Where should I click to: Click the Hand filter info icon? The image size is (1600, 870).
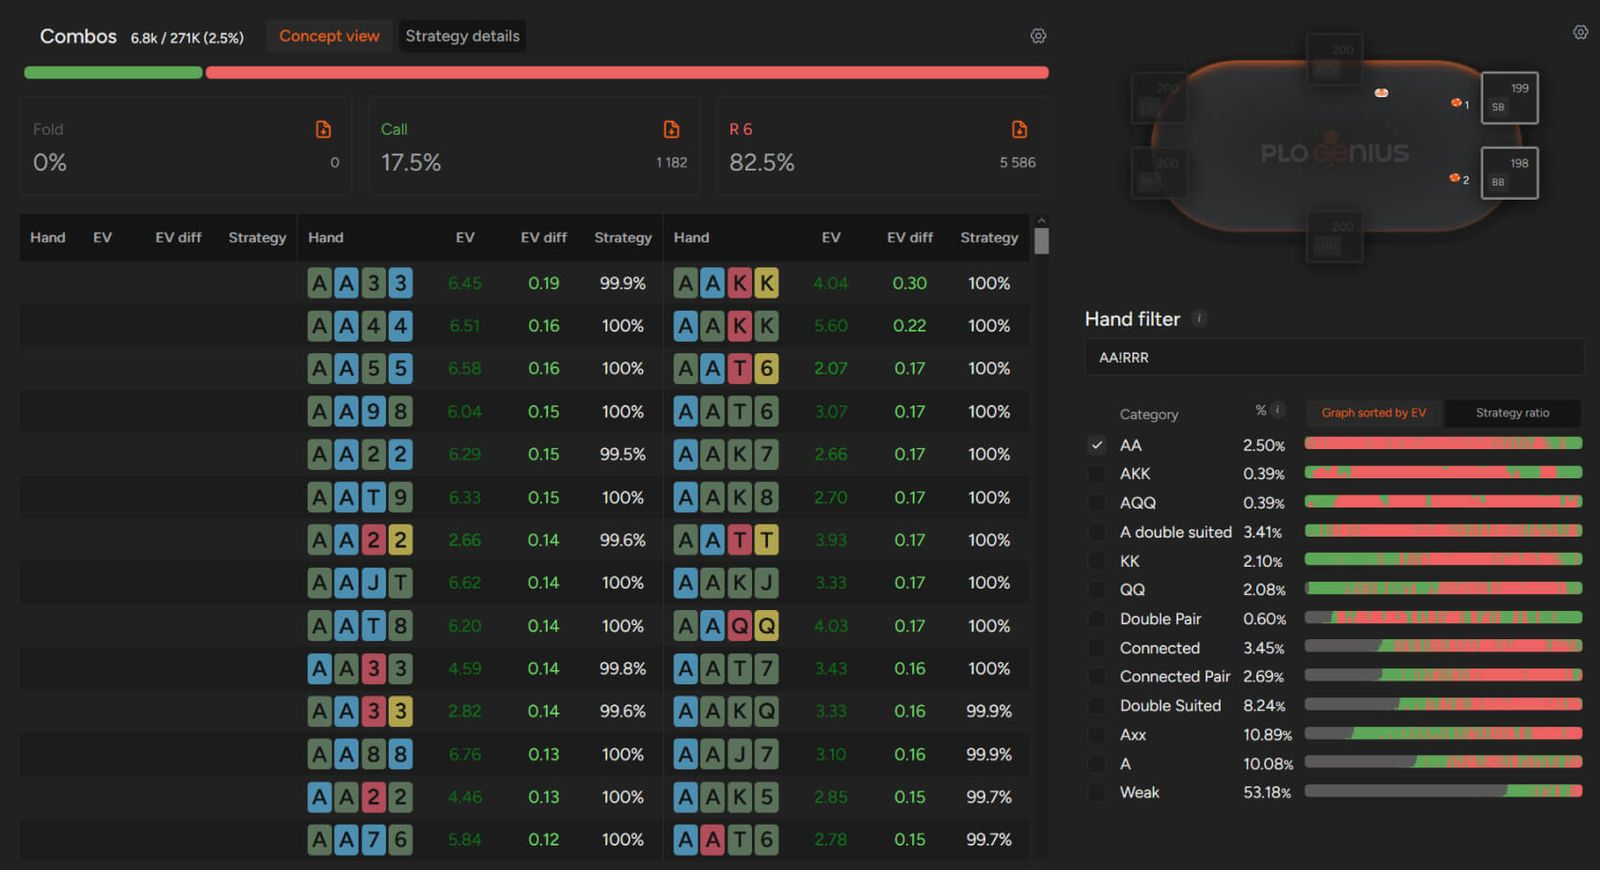click(x=1199, y=318)
